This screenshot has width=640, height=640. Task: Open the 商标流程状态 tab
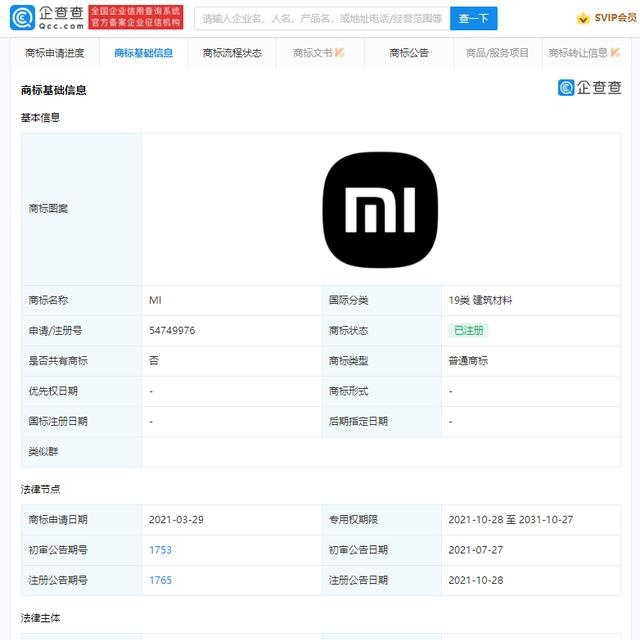[x=232, y=53]
